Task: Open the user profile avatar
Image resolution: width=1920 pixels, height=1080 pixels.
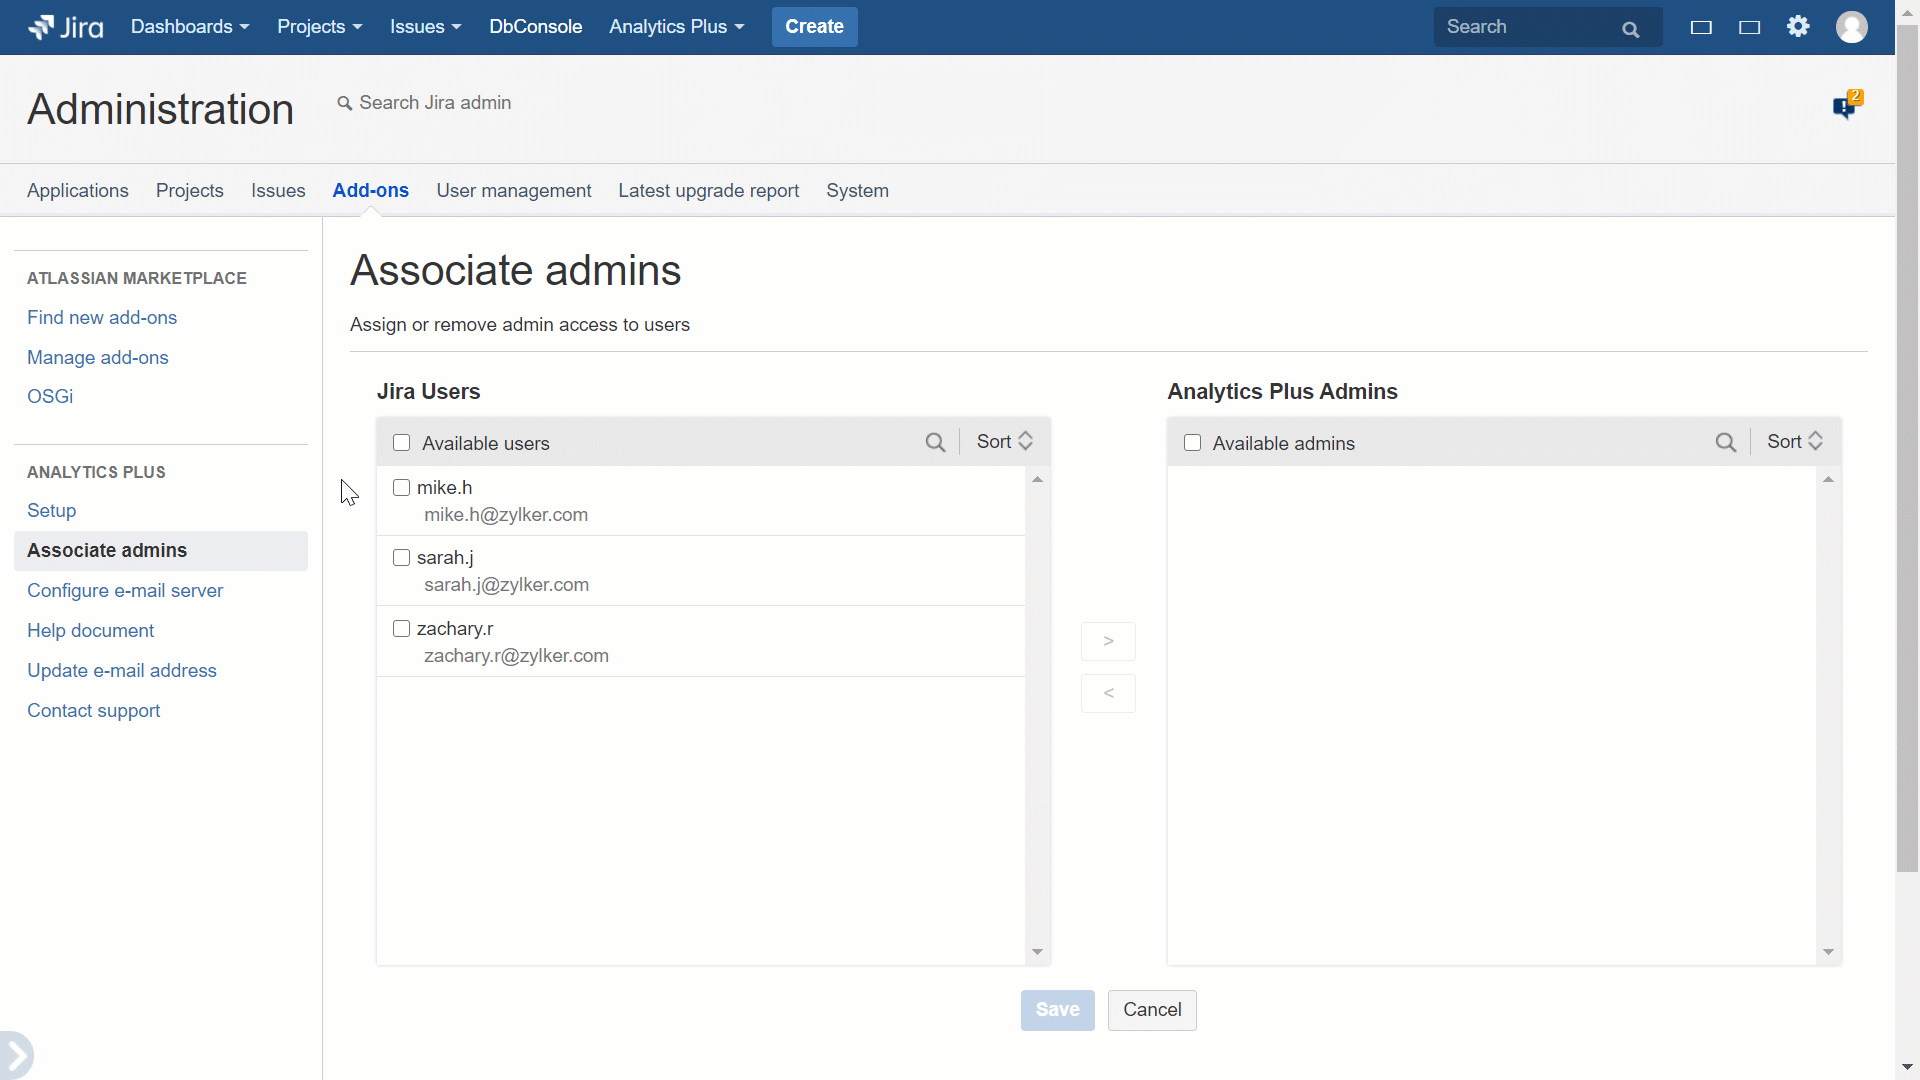Action: tap(1851, 27)
